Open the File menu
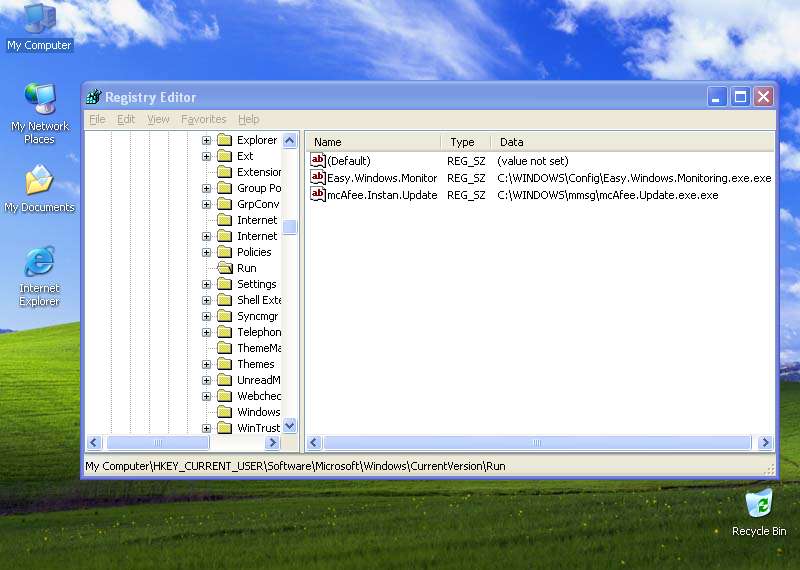800x570 pixels. point(97,119)
